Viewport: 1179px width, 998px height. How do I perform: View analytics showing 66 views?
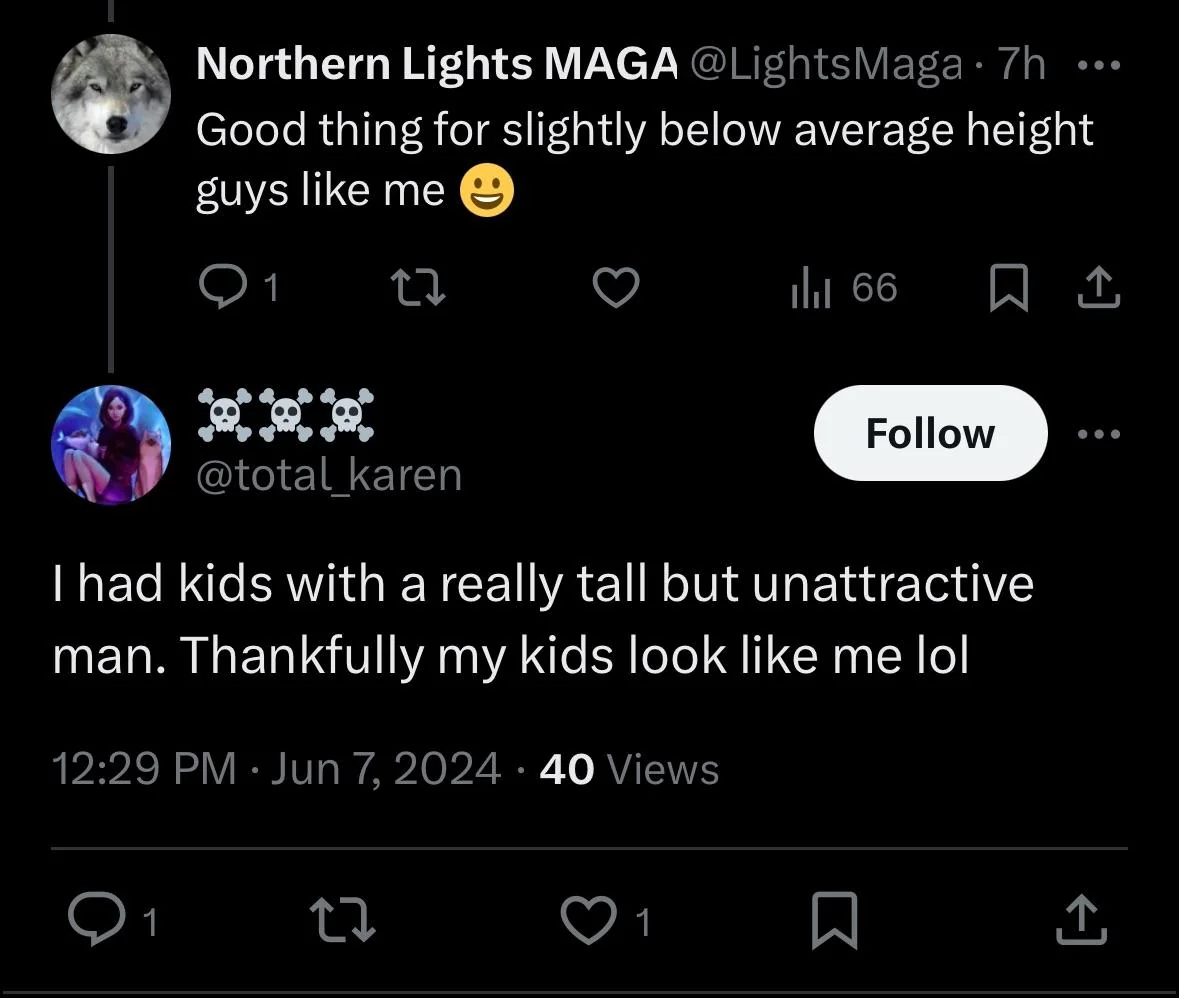point(844,287)
